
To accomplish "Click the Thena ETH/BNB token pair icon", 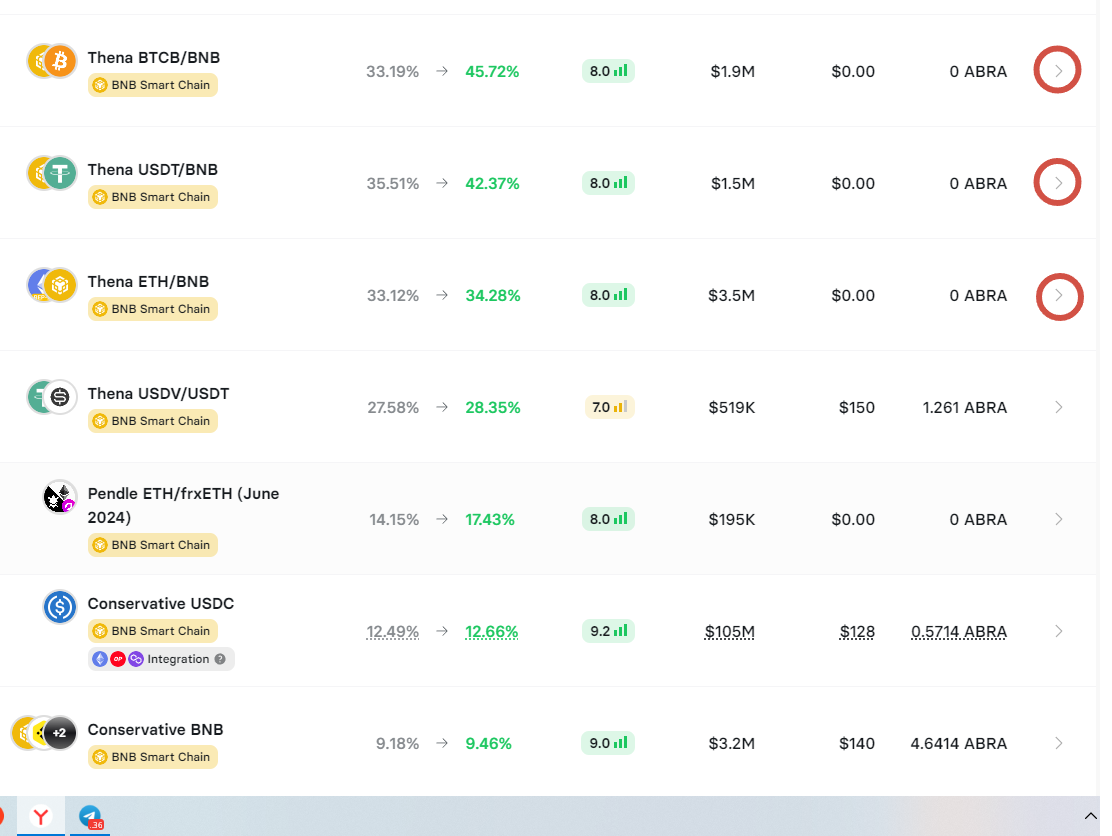I will click(x=52, y=285).
